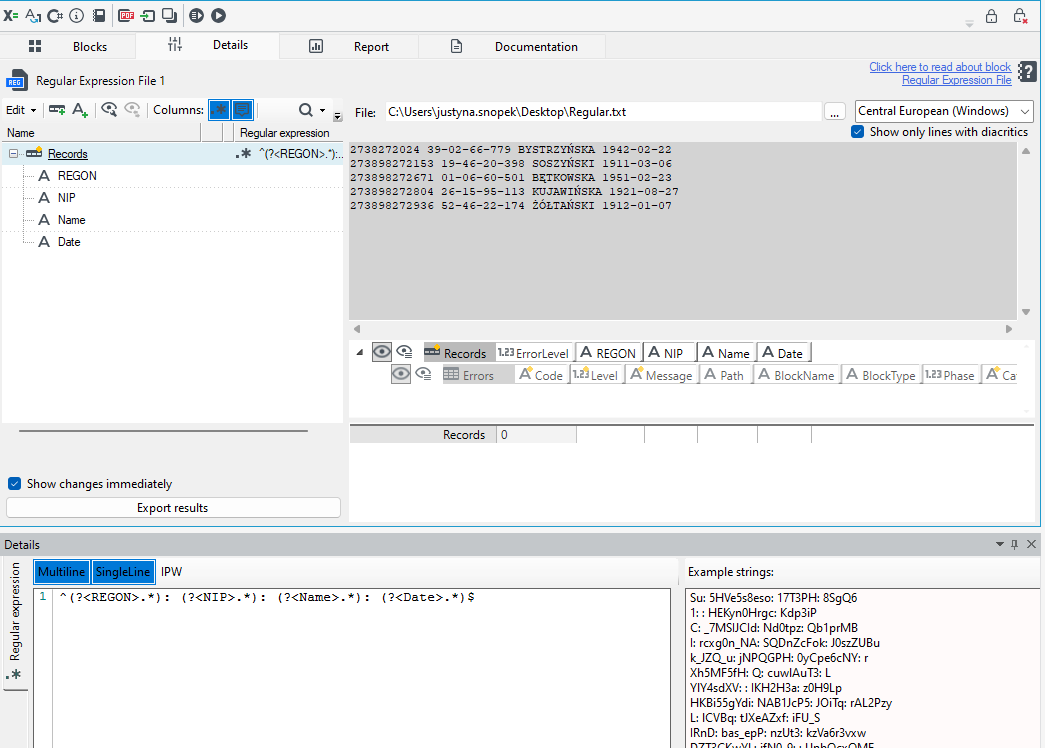Open the Edit dropdown menu
1045x748 pixels.
pos(21,110)
